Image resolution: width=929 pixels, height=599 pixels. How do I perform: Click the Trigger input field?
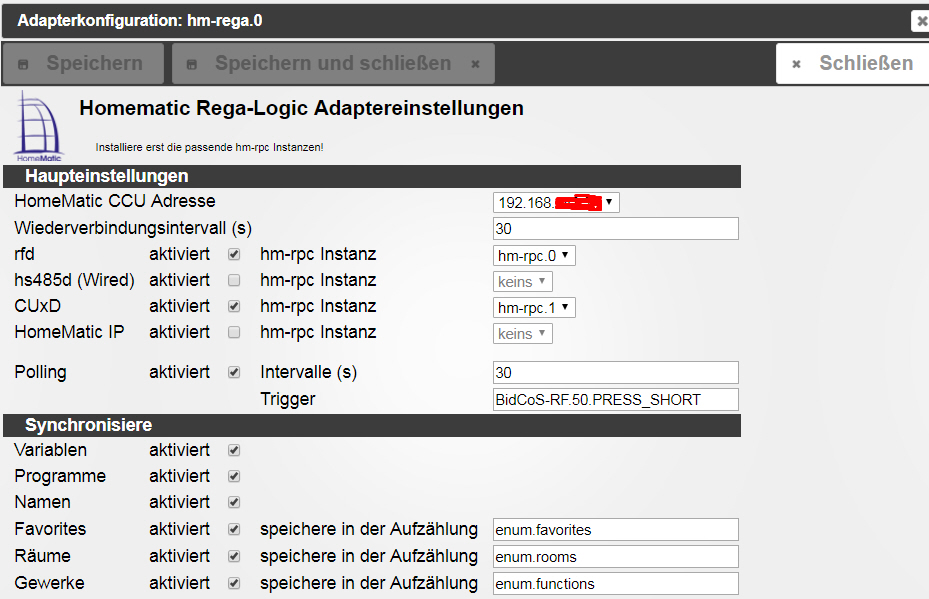(x=615, y=400)
